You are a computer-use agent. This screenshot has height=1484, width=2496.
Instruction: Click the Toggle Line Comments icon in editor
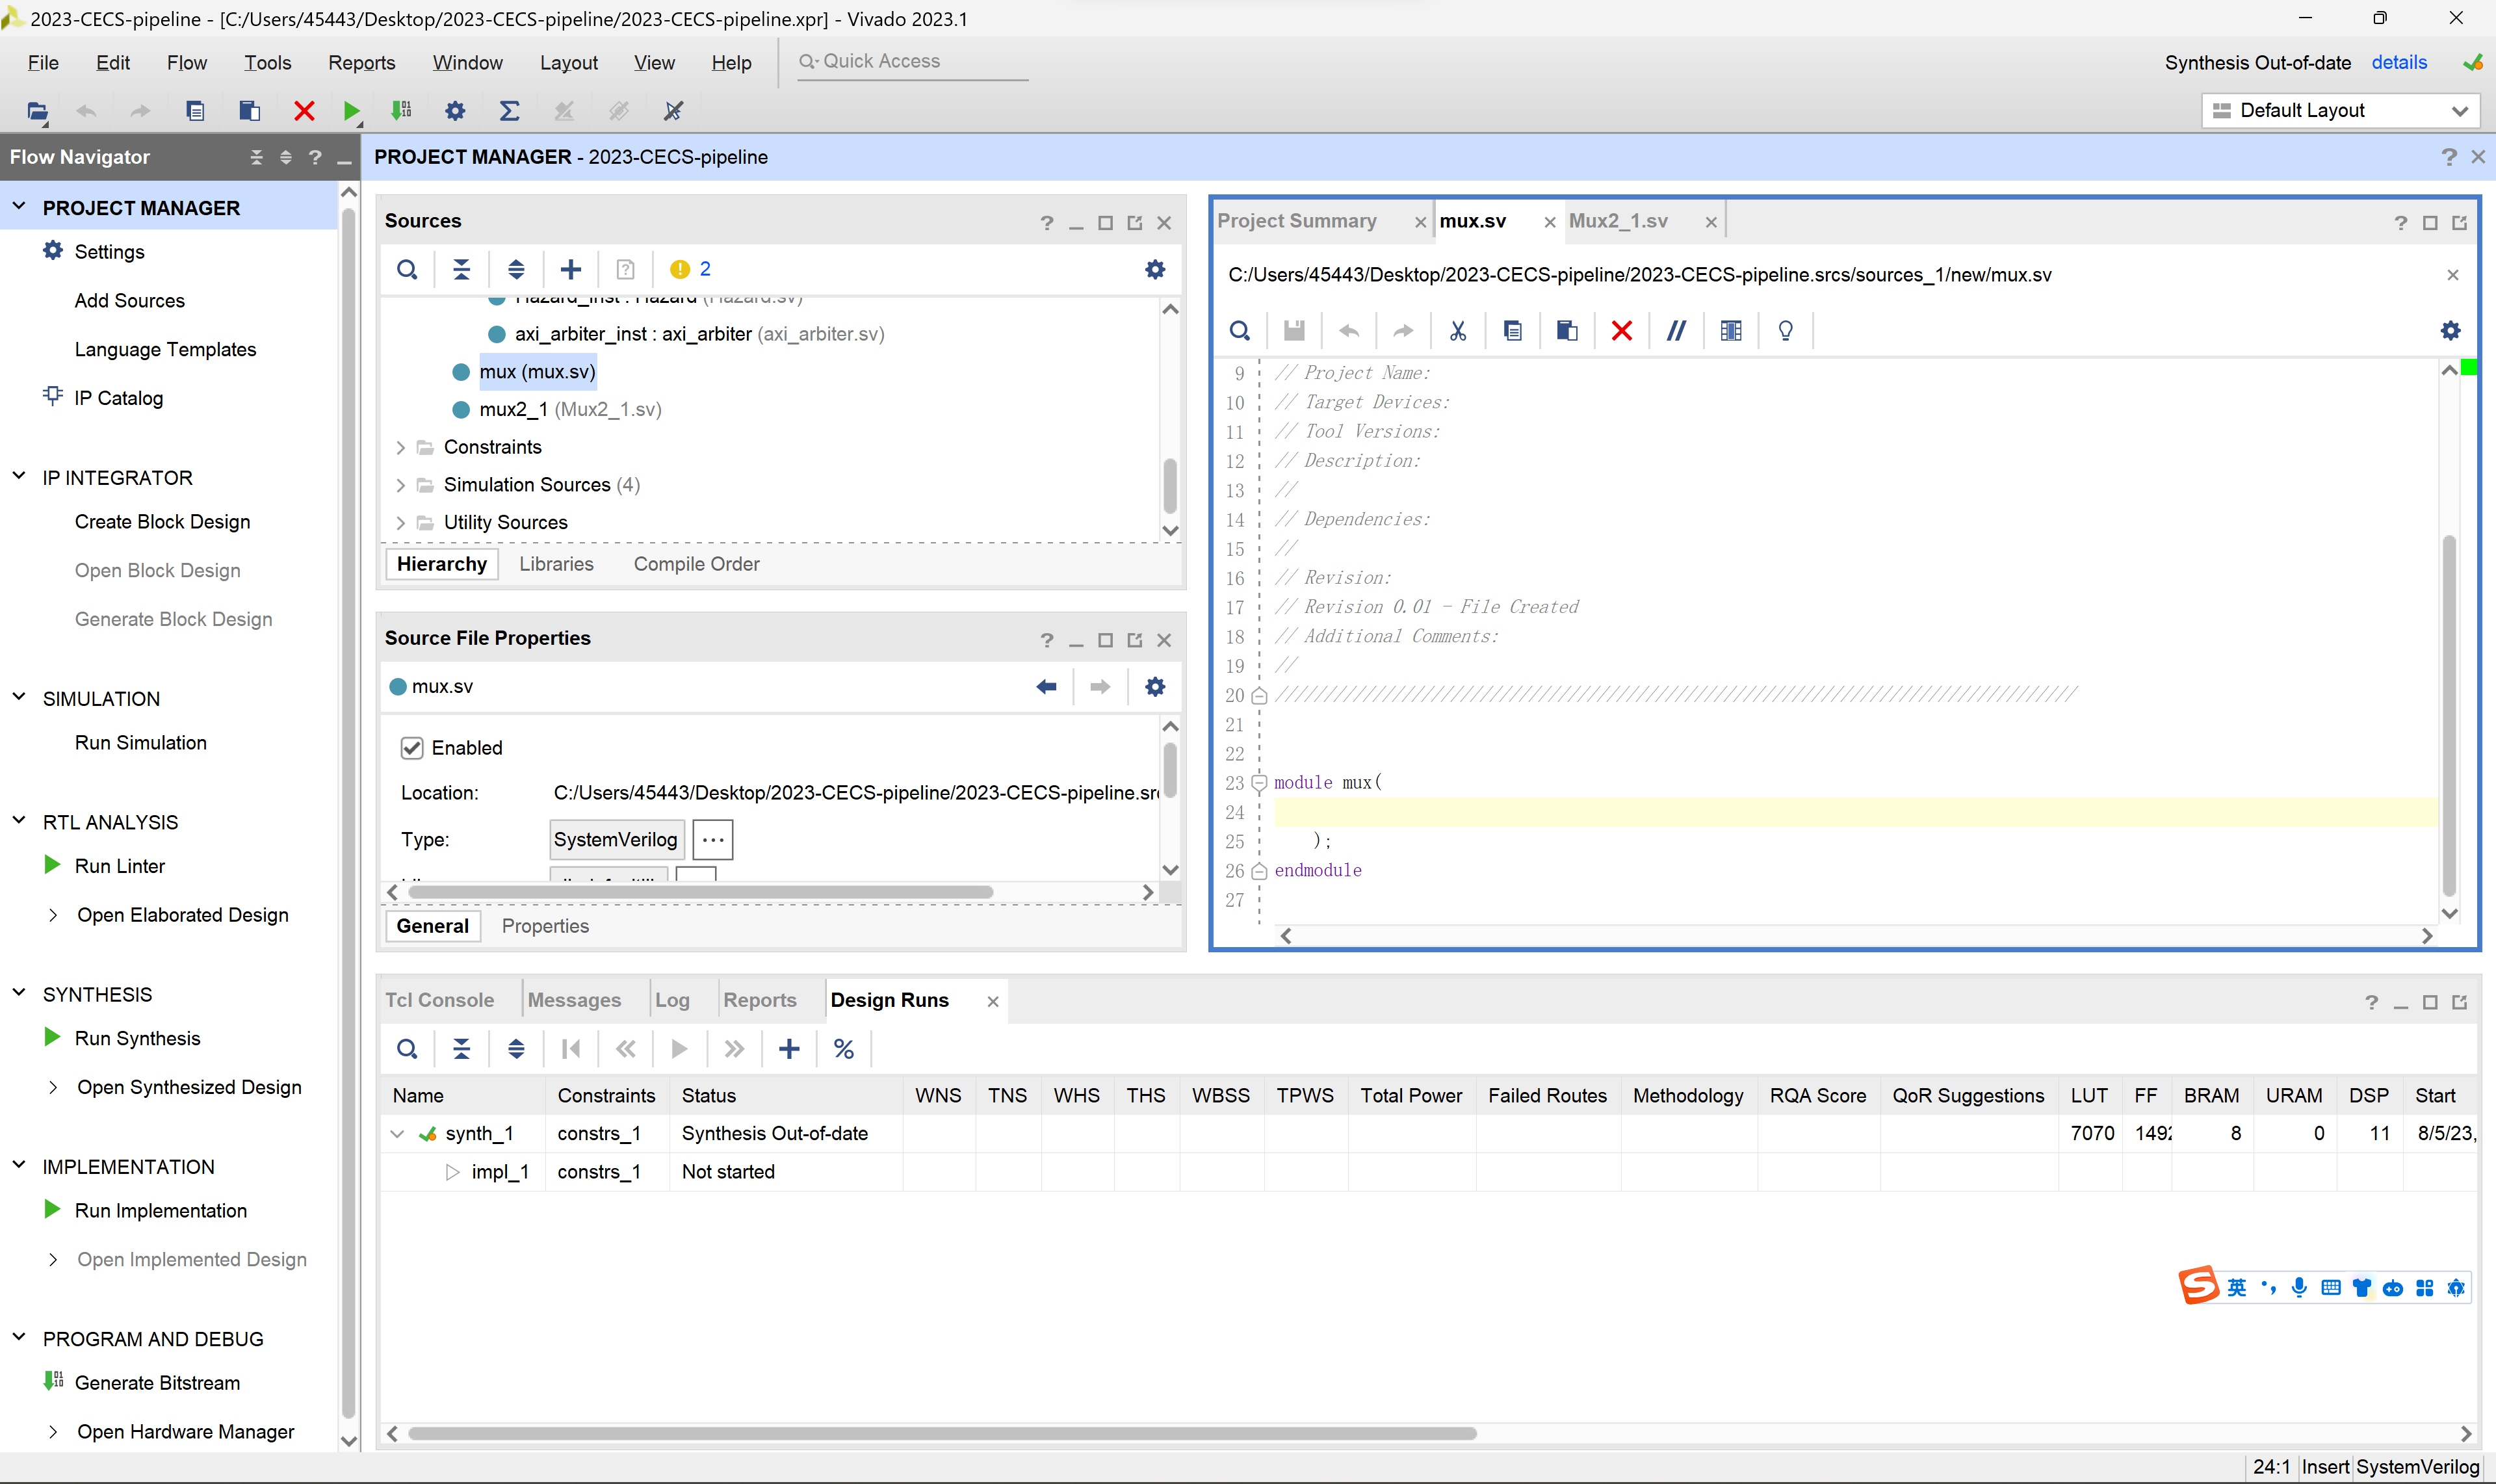click(1676, 331)
